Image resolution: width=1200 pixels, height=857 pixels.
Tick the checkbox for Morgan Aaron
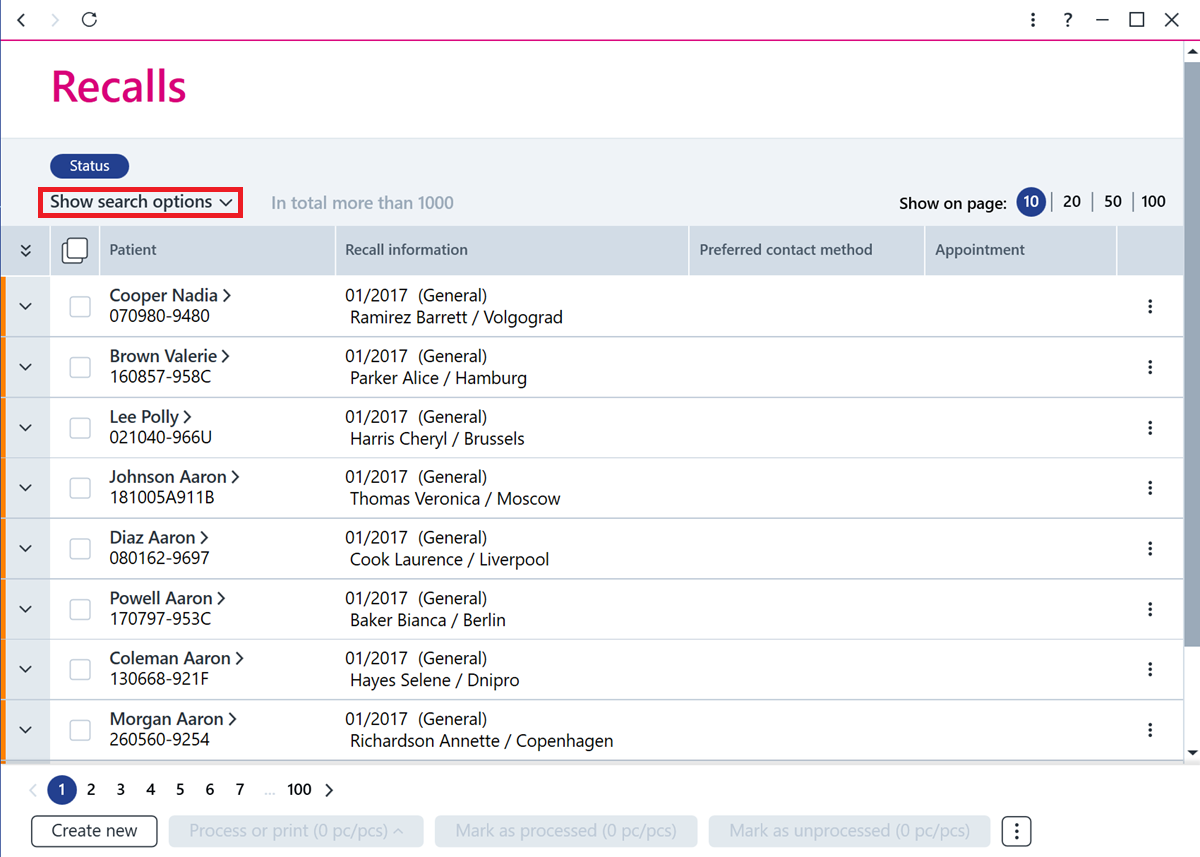(80, 730)
